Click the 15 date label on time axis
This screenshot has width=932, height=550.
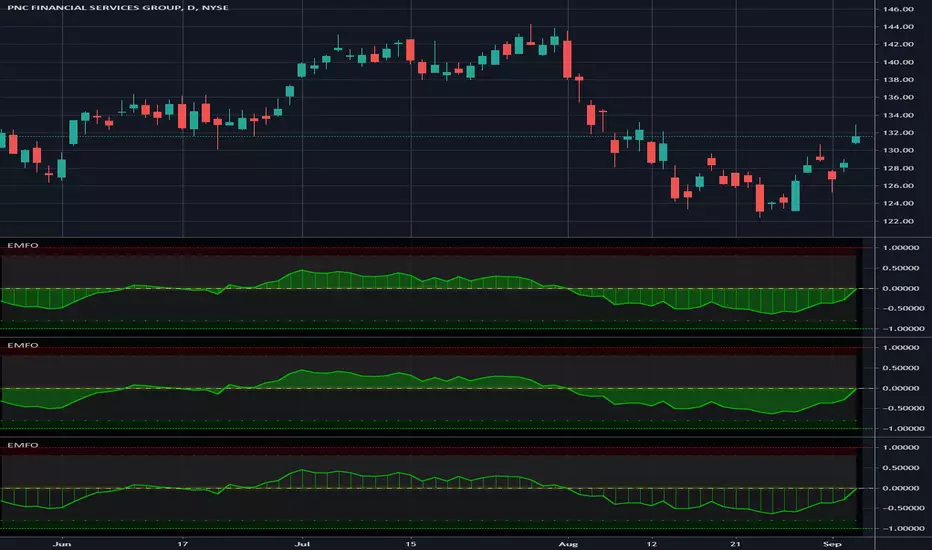[x=411, y=543]
